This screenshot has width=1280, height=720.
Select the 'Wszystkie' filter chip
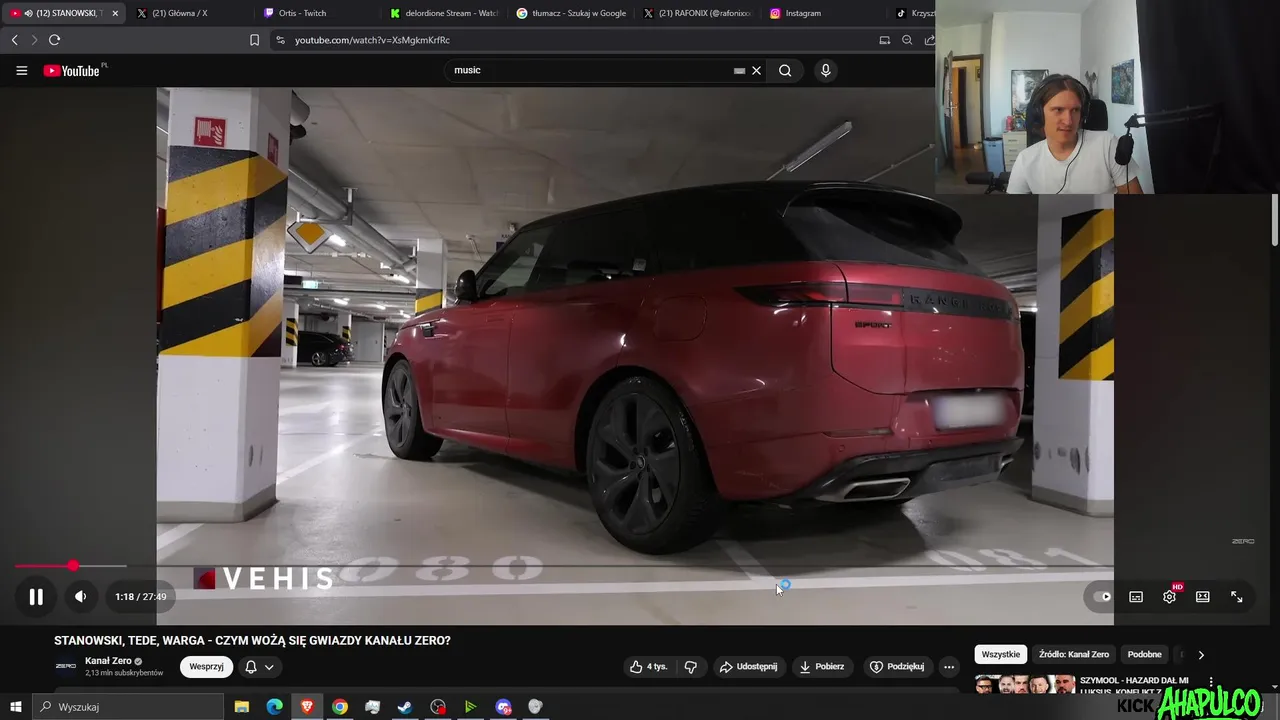1001,654
